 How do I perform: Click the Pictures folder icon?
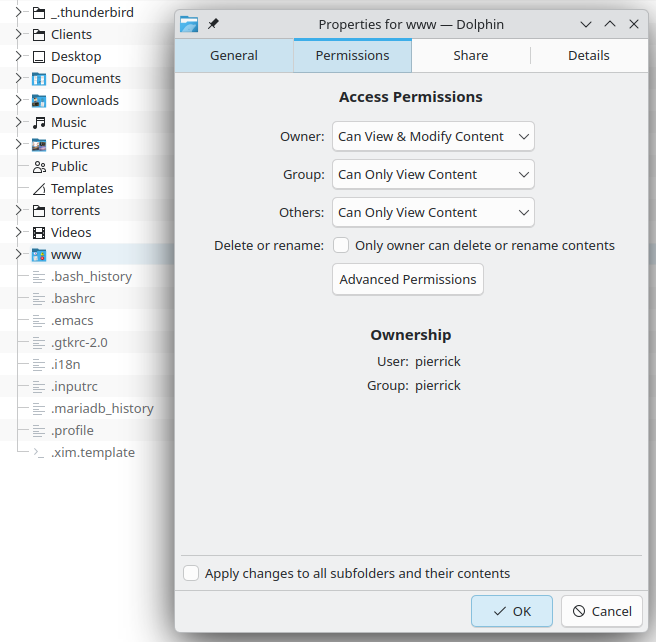coord(39,145)
